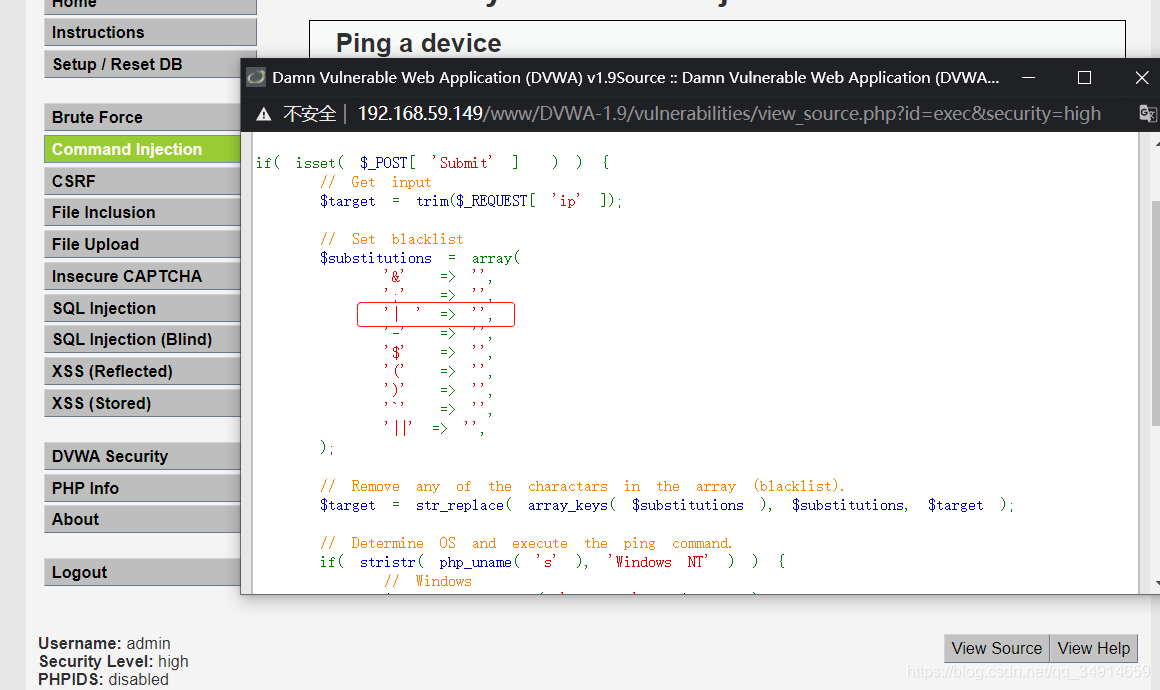Open About page in sidebar
This screenshot has height=690, width=1160.
[x=143, y=519]
